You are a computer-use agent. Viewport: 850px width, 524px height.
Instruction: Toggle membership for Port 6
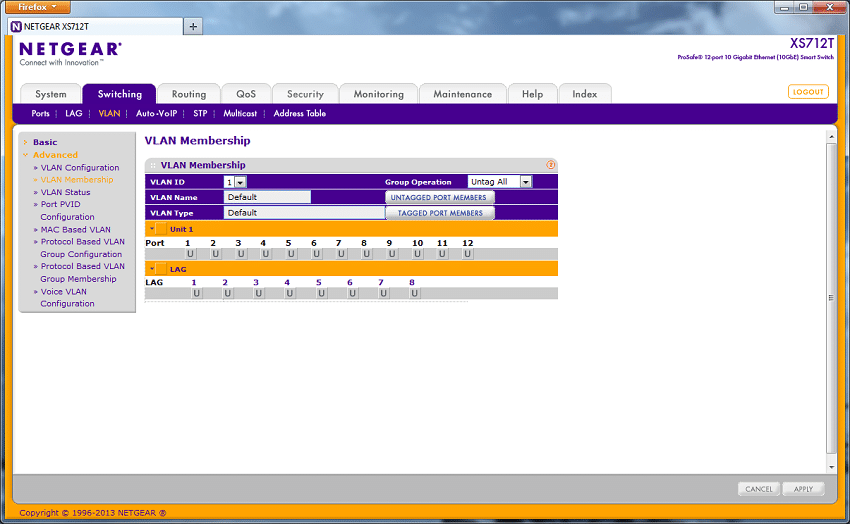click(317, 254)
